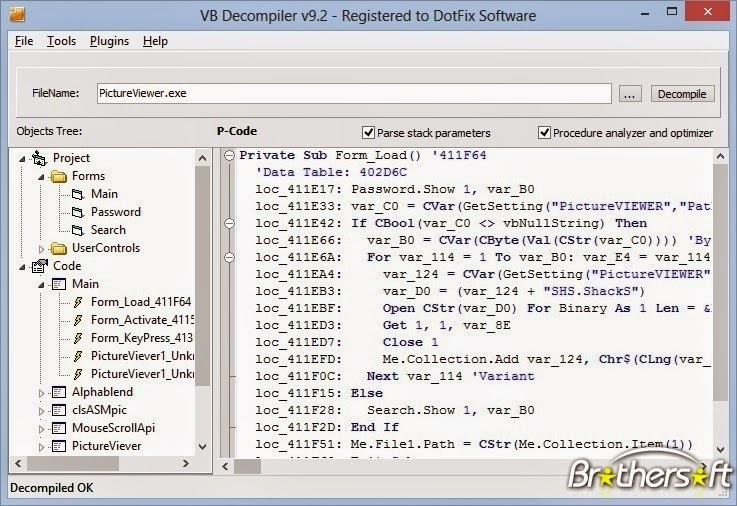The height and width of the screenshot is (506, 737).
Task: Click the FileName input field
Action: pyautogui.click(x=354, y=93)
